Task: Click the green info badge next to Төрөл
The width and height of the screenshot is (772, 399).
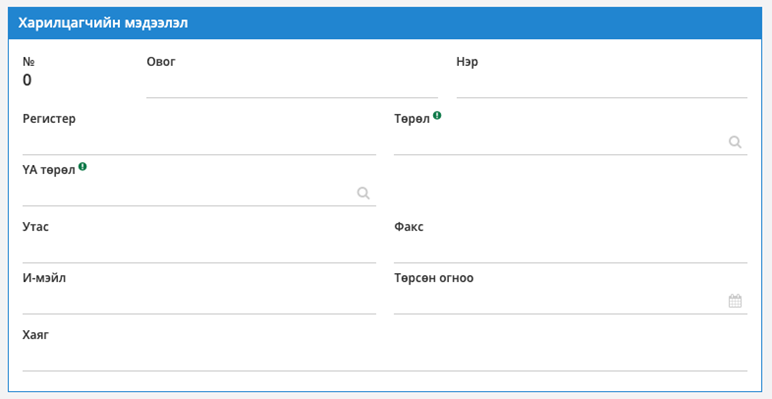Action: (437, 116)
